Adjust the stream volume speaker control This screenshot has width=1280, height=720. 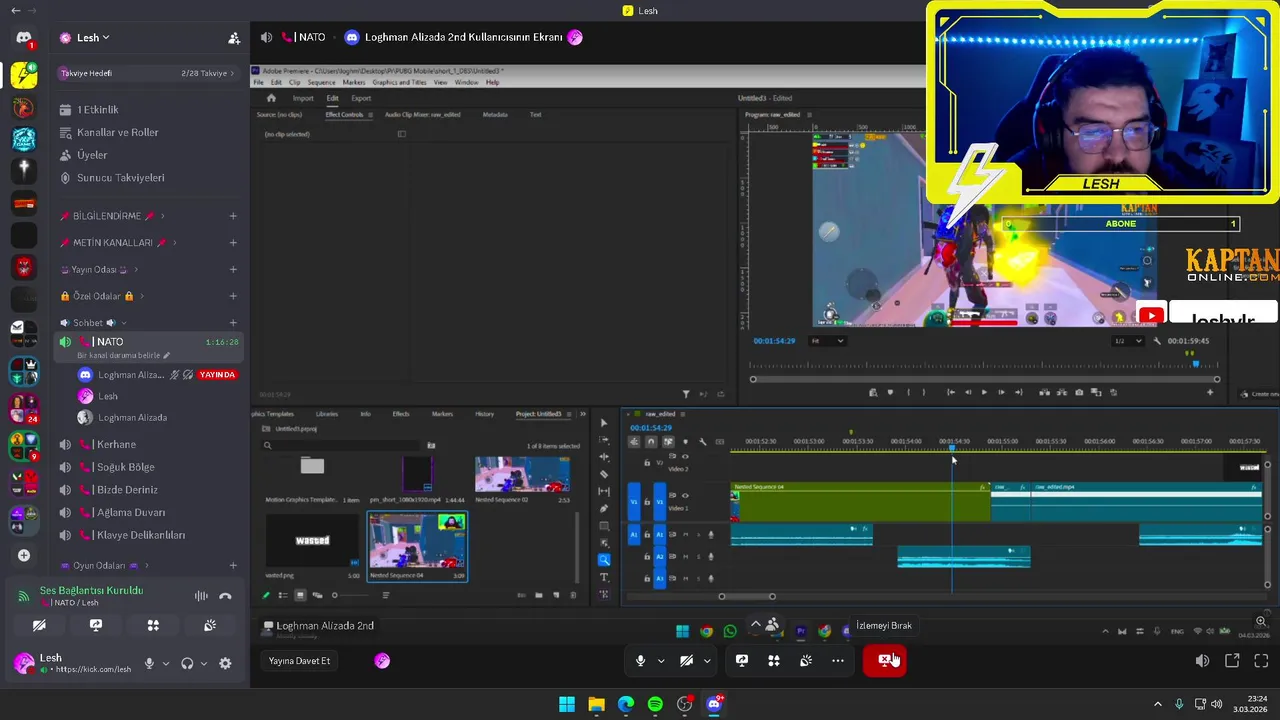pyautogui.click(x=1202, y=661)
